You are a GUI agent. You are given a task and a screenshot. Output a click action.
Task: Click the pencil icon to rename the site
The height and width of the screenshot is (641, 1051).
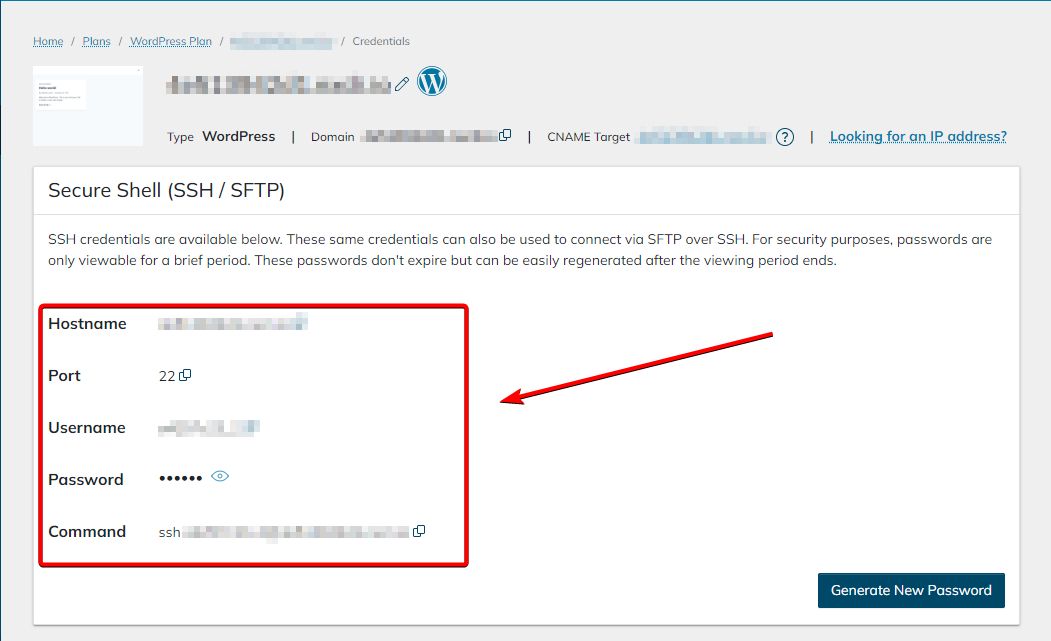[x=403, y=84]
